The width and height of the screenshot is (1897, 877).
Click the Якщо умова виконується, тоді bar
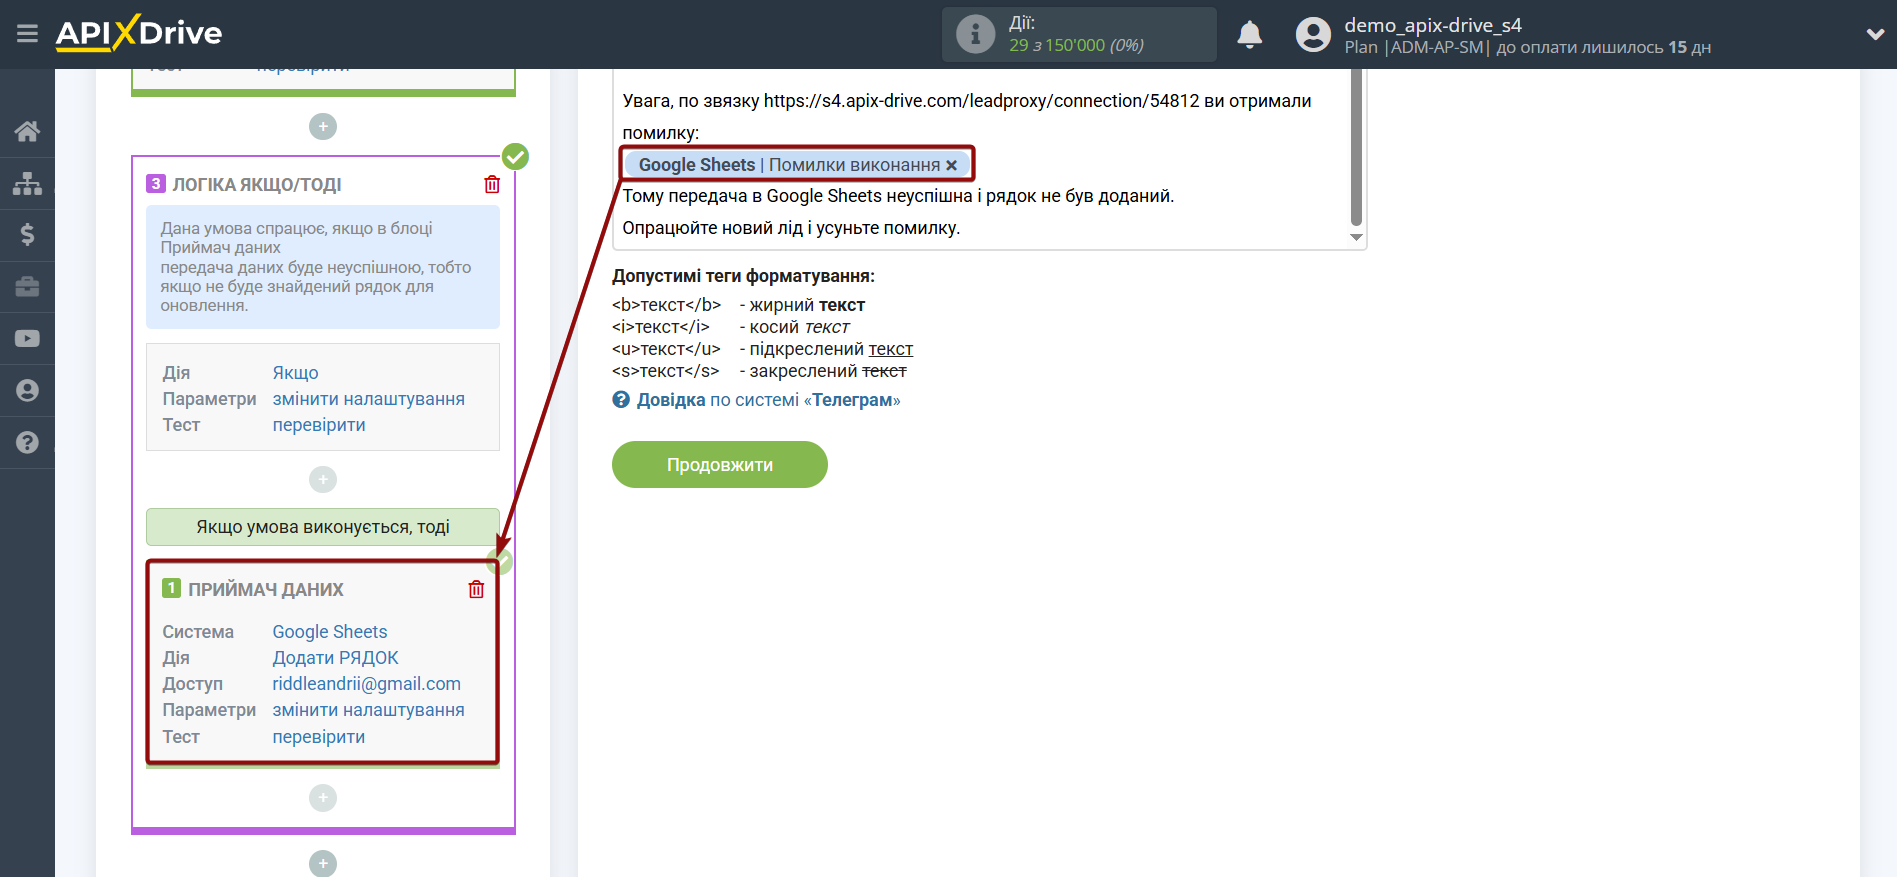click(x=323, y=527)
